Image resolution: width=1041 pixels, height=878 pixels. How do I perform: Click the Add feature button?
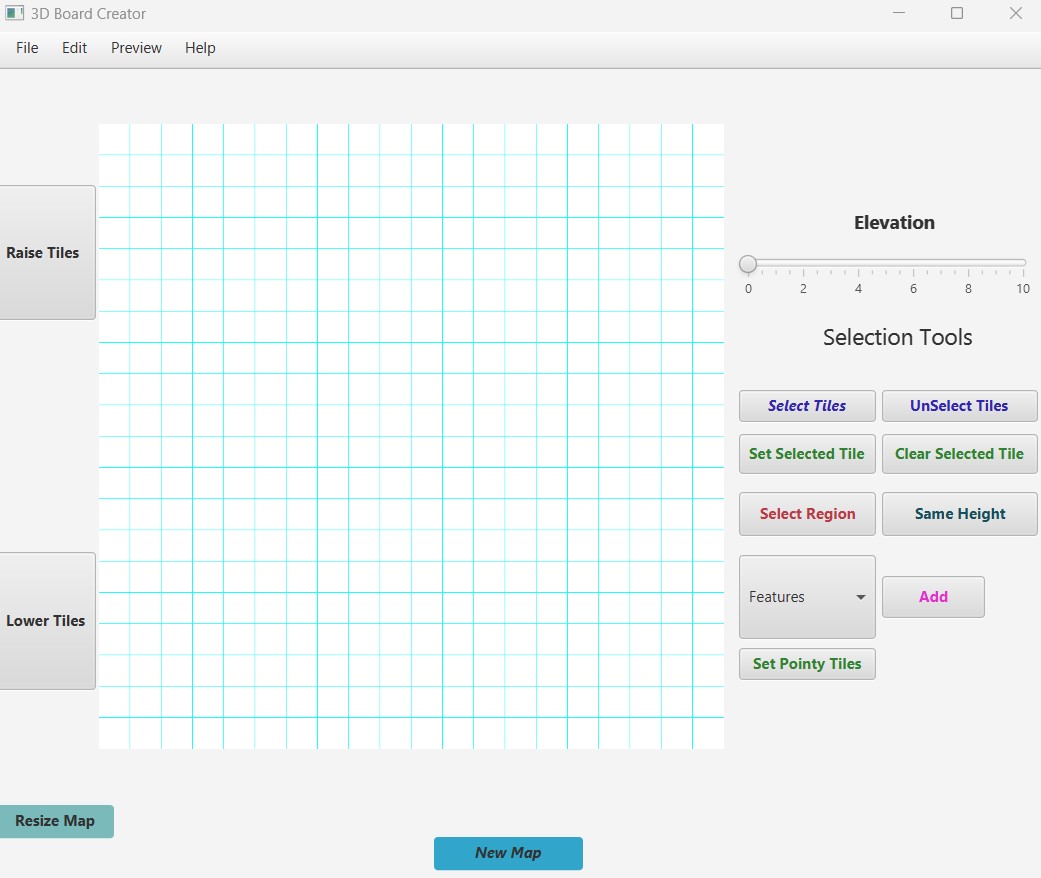(x=933, y=597)
